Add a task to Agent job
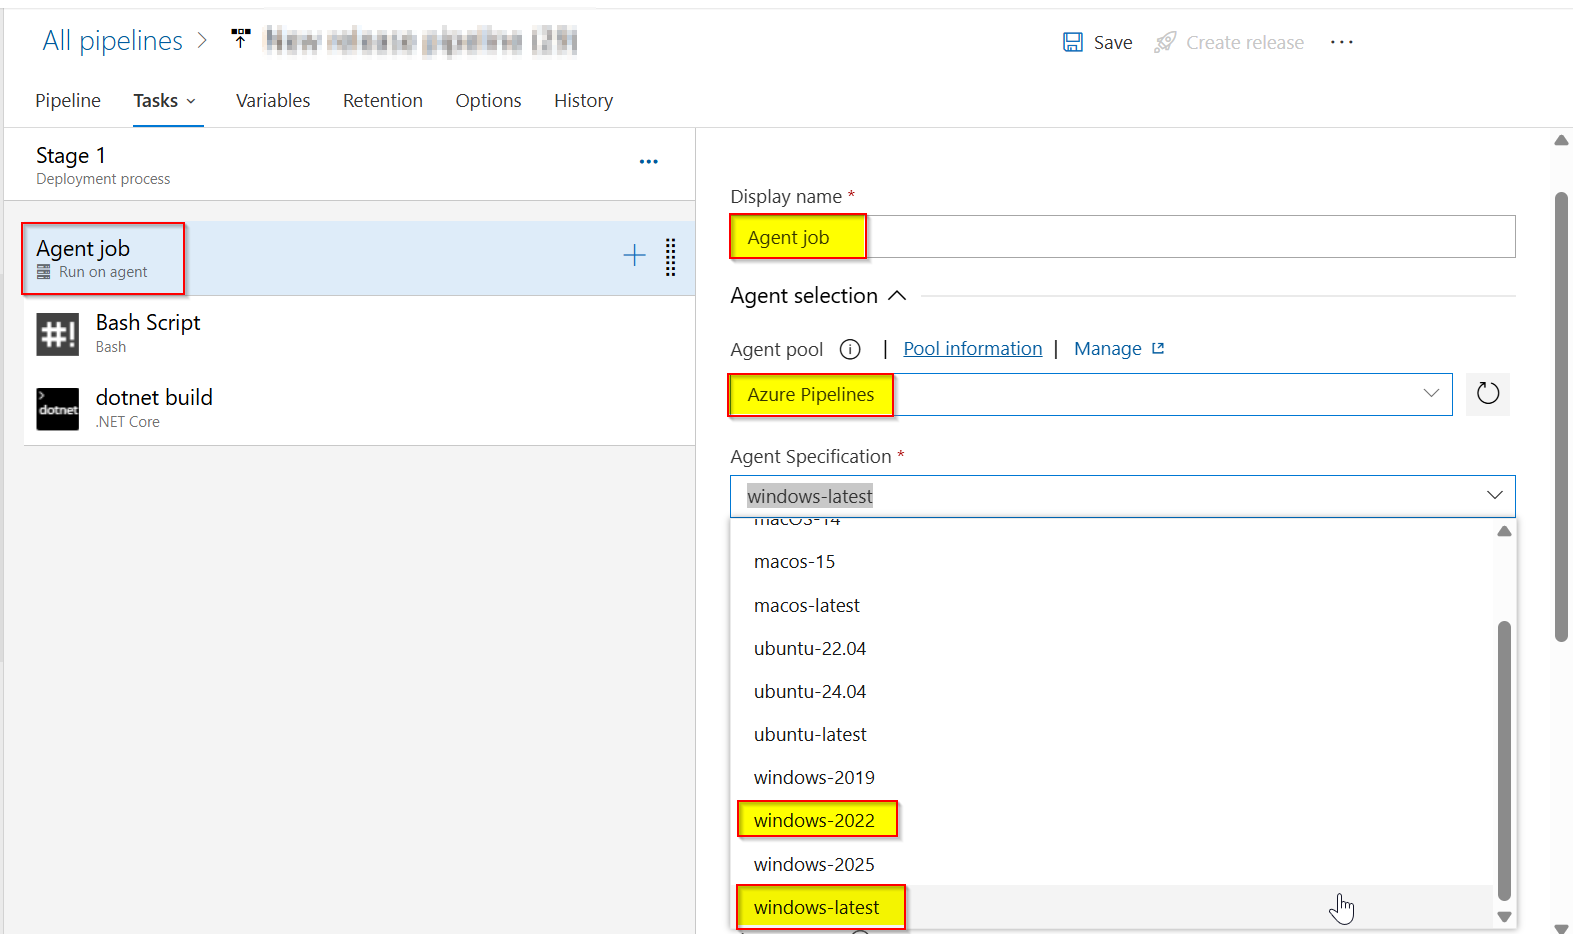This screenshot has height=934, width=1573. (634, 256)
